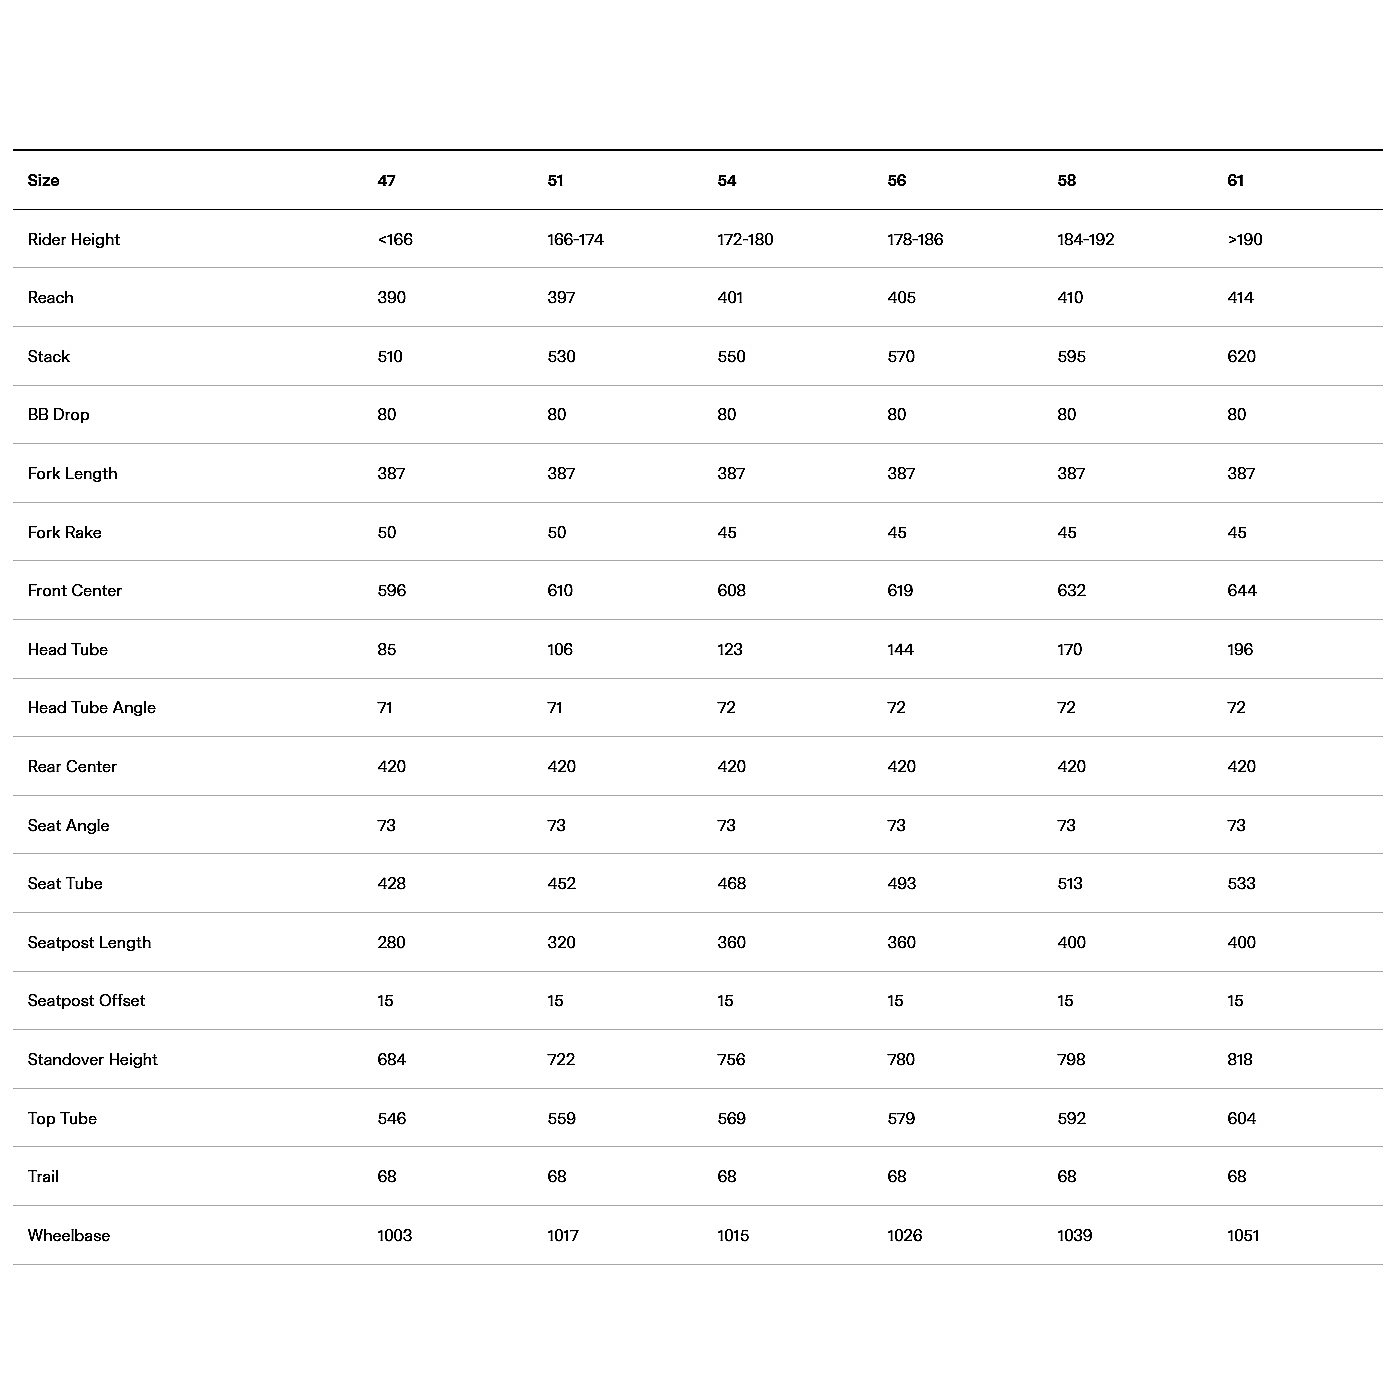Click the Size column header label

click(43, 180)
